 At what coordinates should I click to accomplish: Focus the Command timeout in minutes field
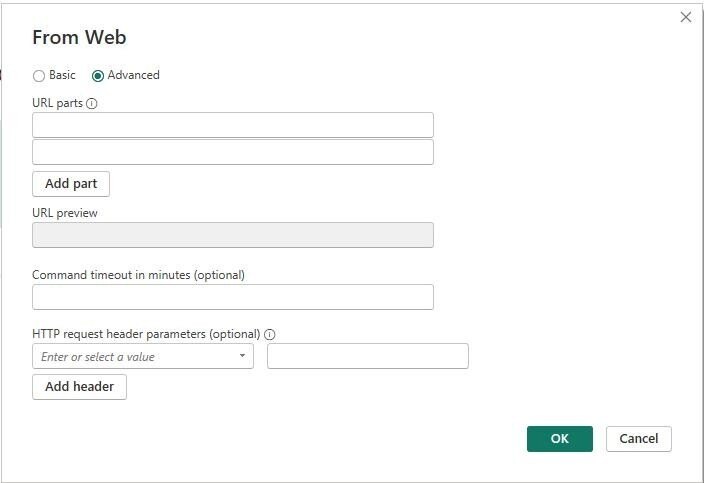233,297
